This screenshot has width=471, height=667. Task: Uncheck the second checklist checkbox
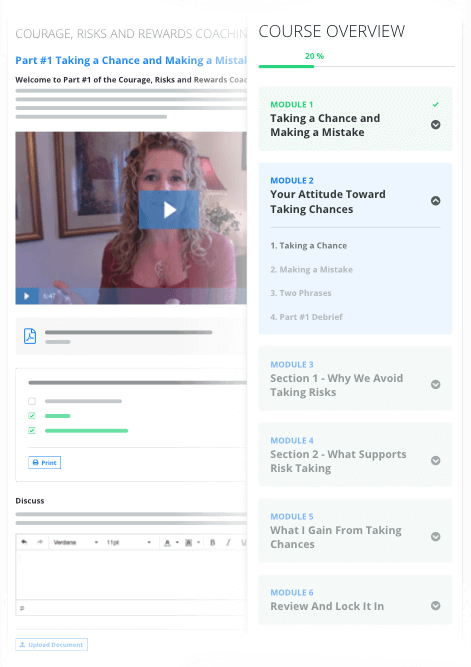click(32, 416)
